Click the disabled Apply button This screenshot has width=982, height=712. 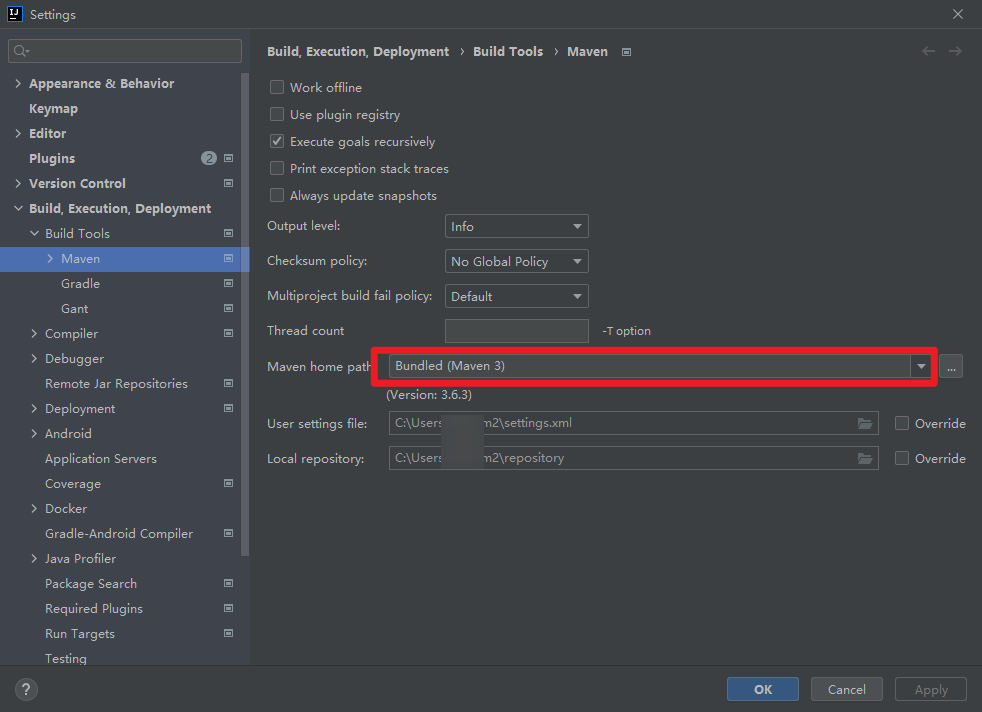click(931, 689)
